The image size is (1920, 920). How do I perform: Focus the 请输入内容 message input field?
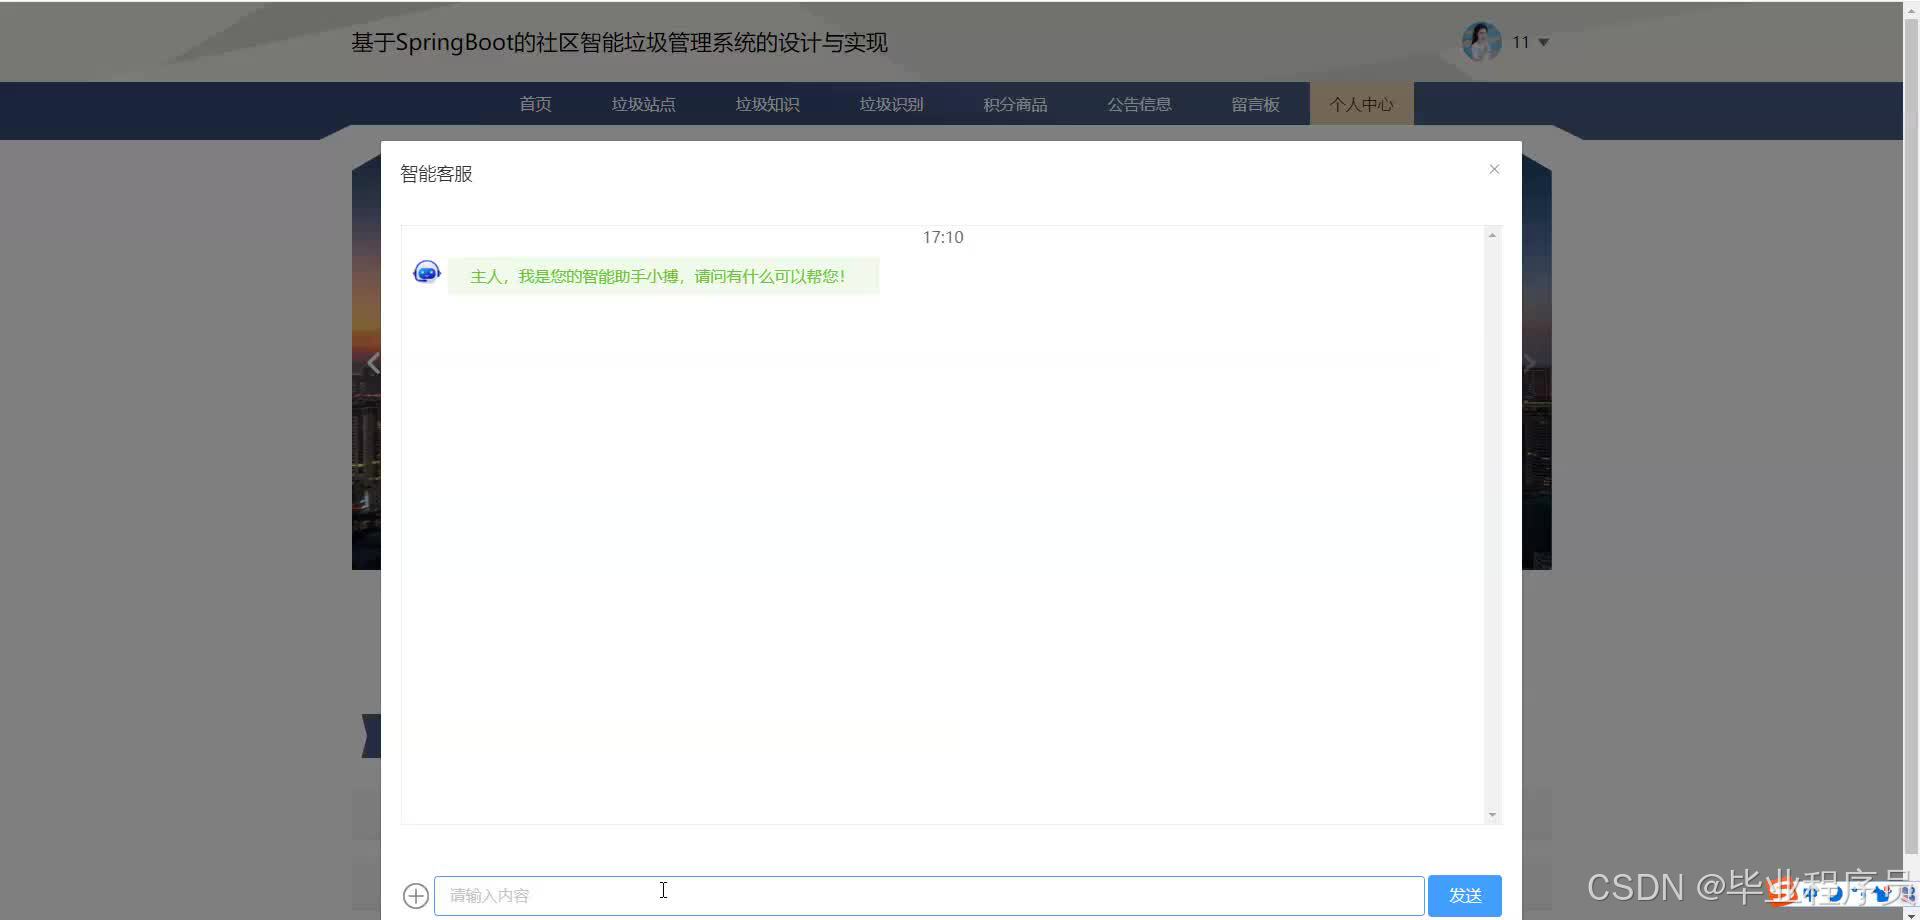tap(929, 896)
